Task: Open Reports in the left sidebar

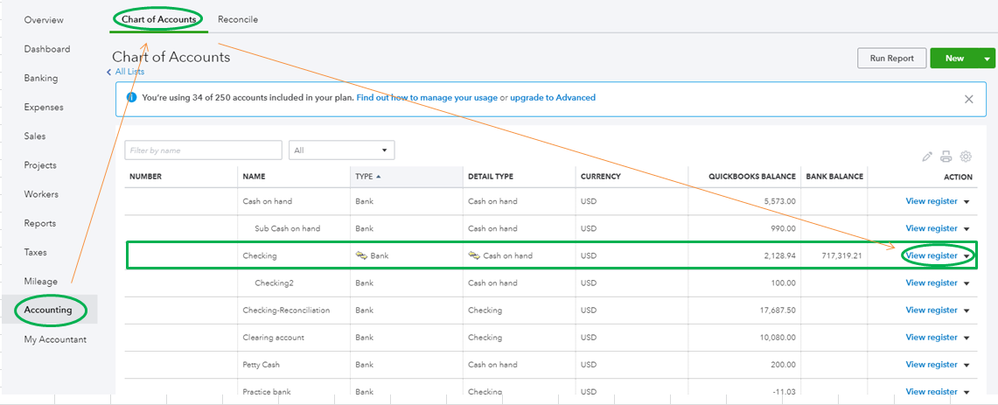Action: pos(39,224)
